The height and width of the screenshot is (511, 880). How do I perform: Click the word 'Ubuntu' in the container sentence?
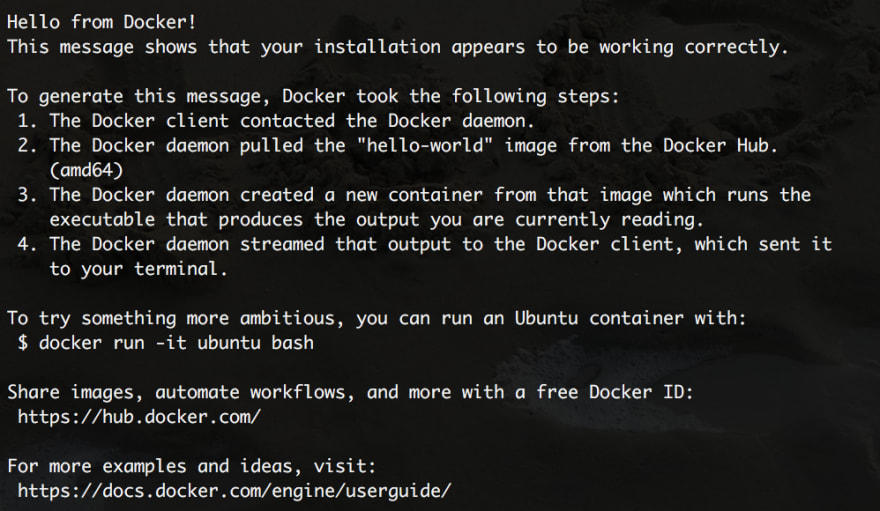click(546, 318)
